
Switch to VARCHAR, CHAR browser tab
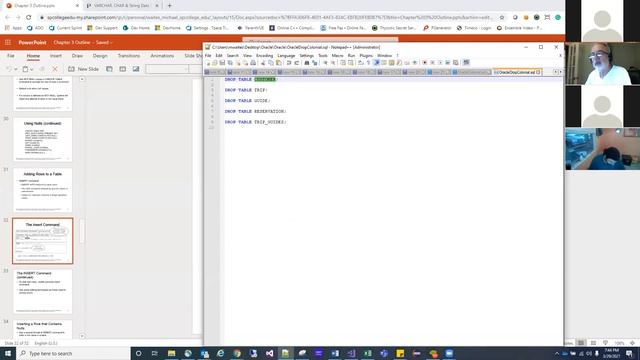122,6
